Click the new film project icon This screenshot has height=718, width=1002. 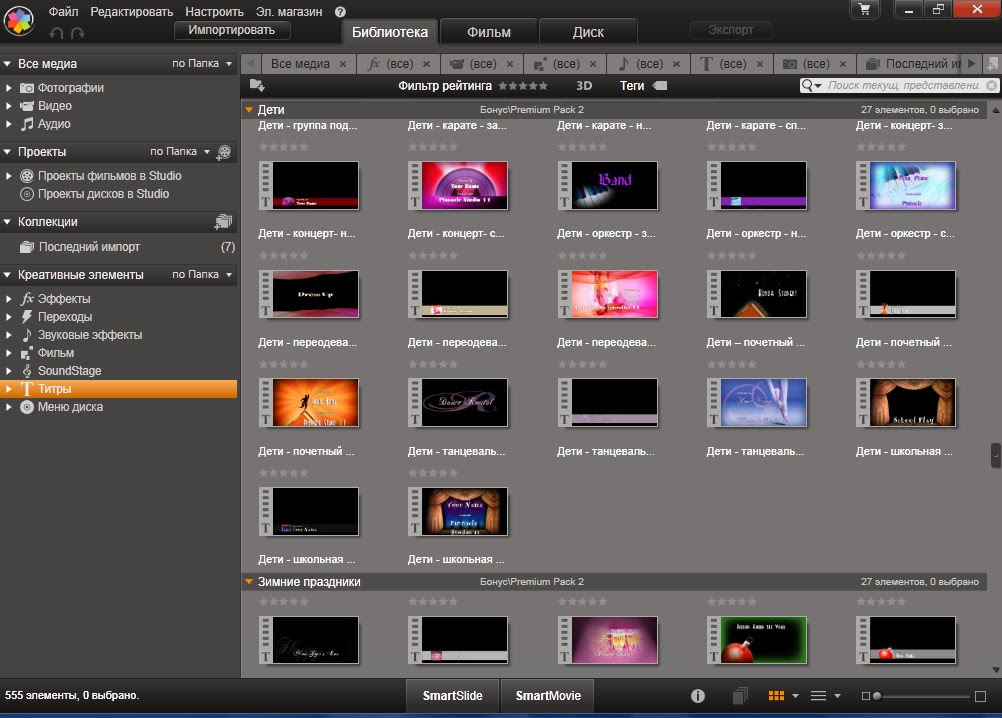coord(224,152)
